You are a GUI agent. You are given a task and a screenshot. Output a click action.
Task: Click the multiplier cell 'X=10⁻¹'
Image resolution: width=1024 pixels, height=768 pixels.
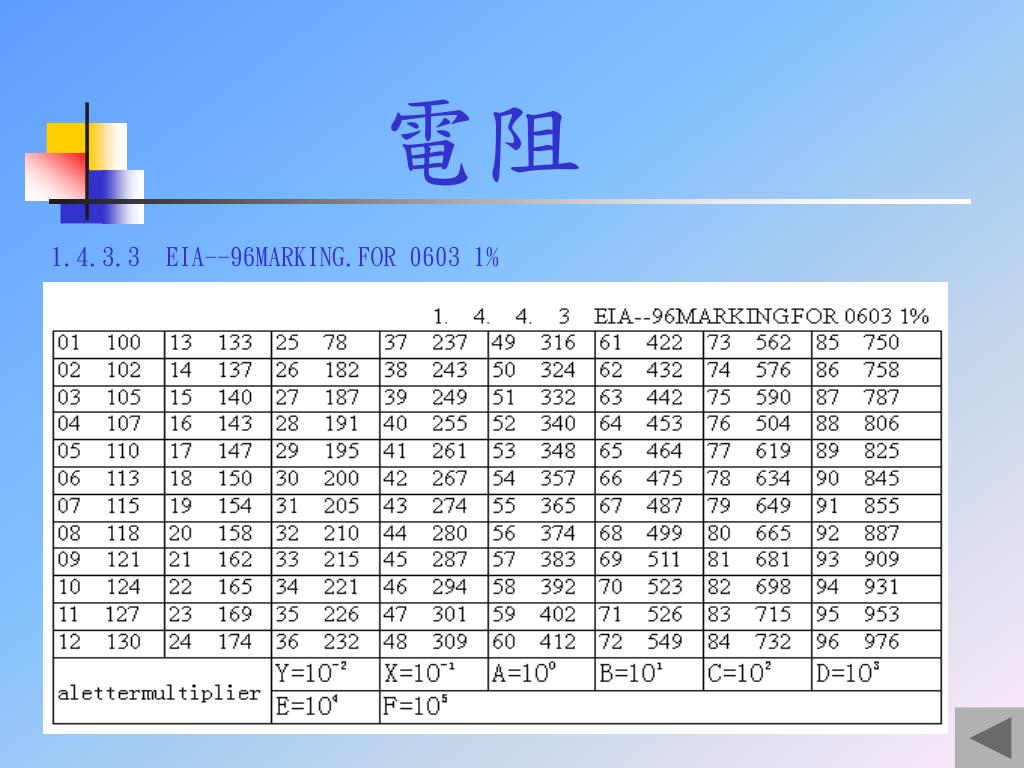coord(434,674)
